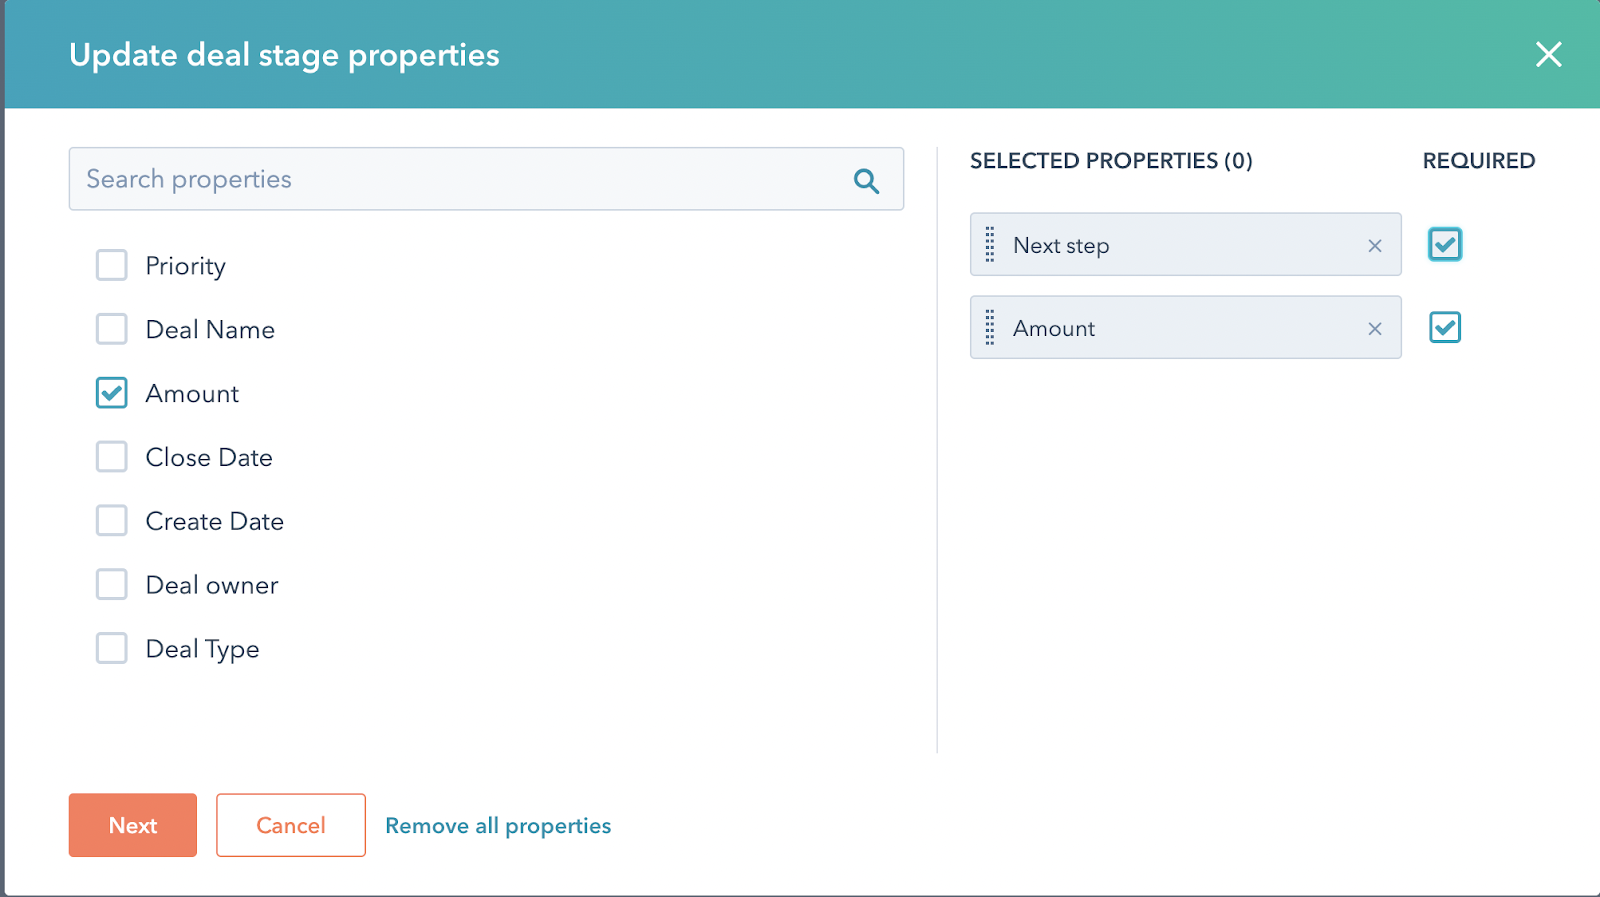The image size is (1600, 897).
Task: Grab the drag handle for Next step
Action: point(990,245)
